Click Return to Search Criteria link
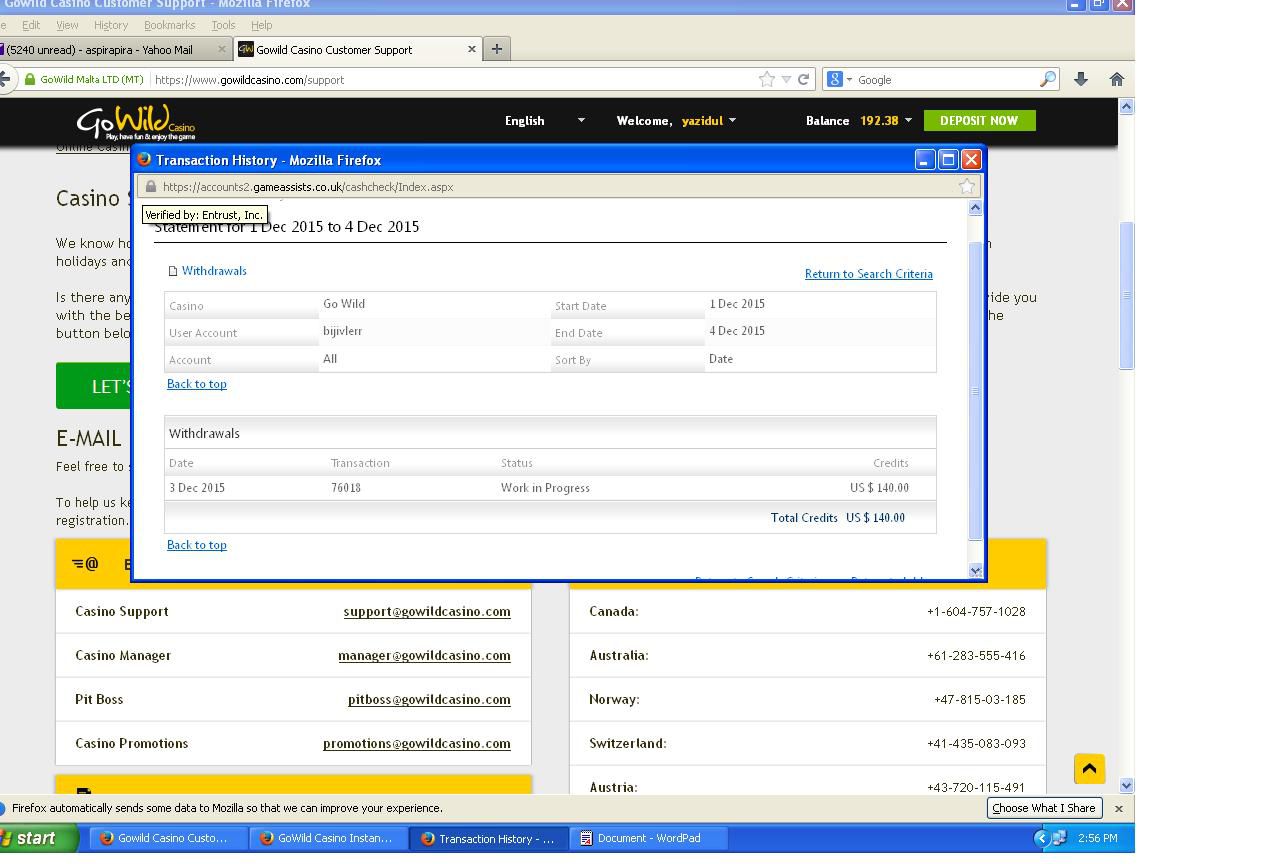 [x=869, y=274]
